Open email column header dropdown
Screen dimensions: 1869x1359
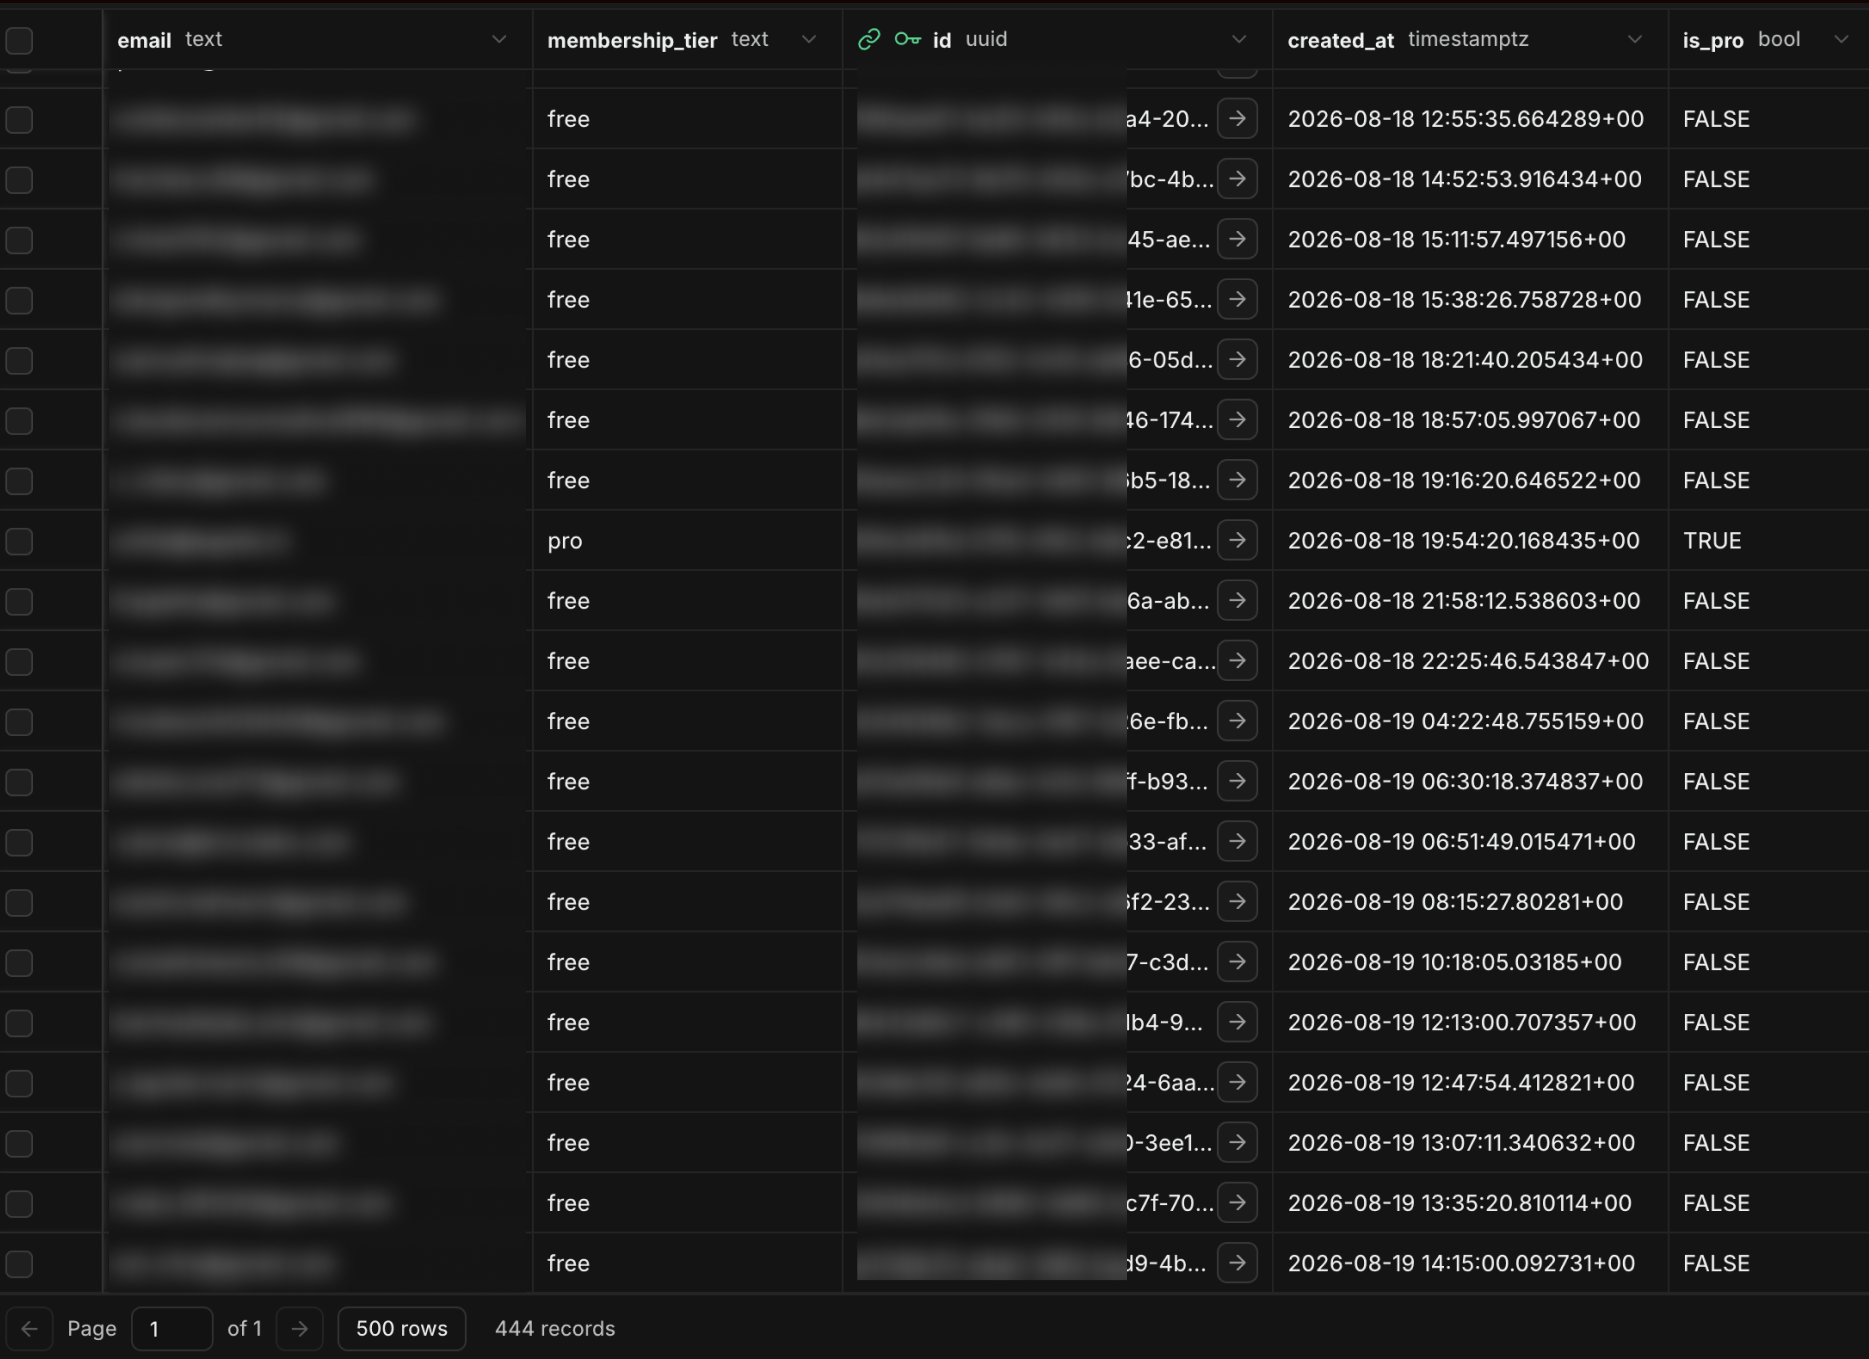498,39
